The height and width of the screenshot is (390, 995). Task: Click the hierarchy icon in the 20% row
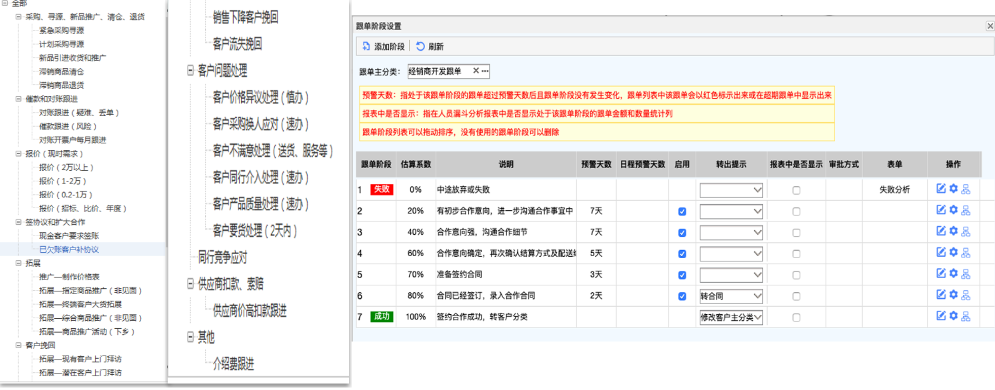(x=966, y=211)
